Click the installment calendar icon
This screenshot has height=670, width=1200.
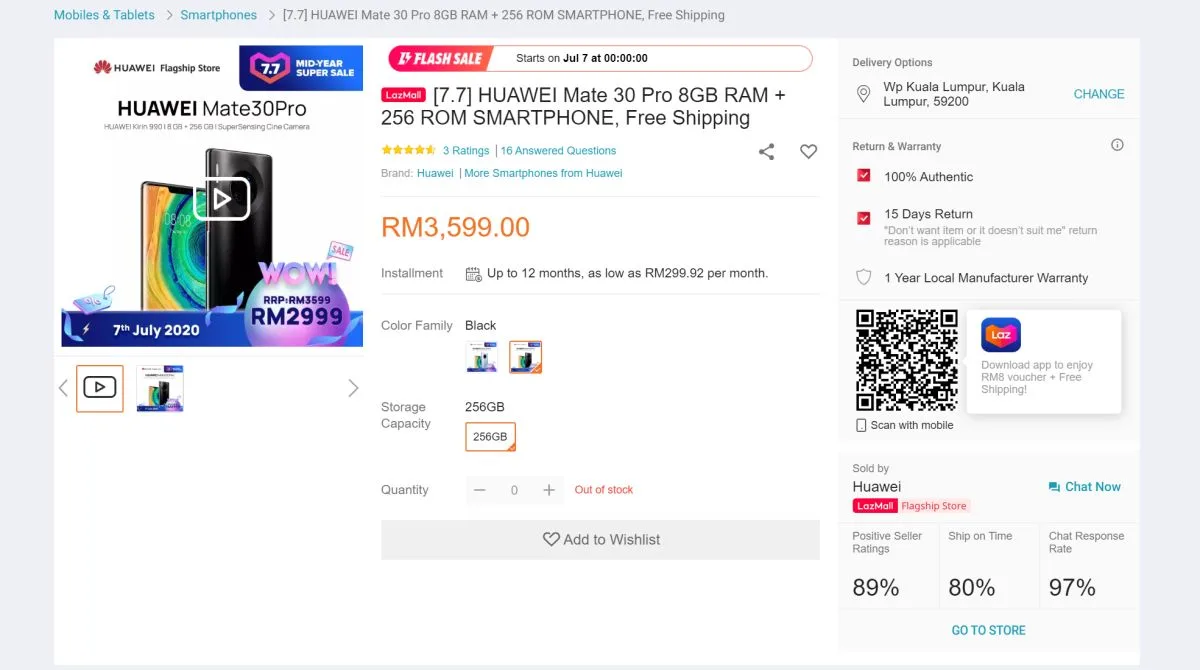[474, 273]
